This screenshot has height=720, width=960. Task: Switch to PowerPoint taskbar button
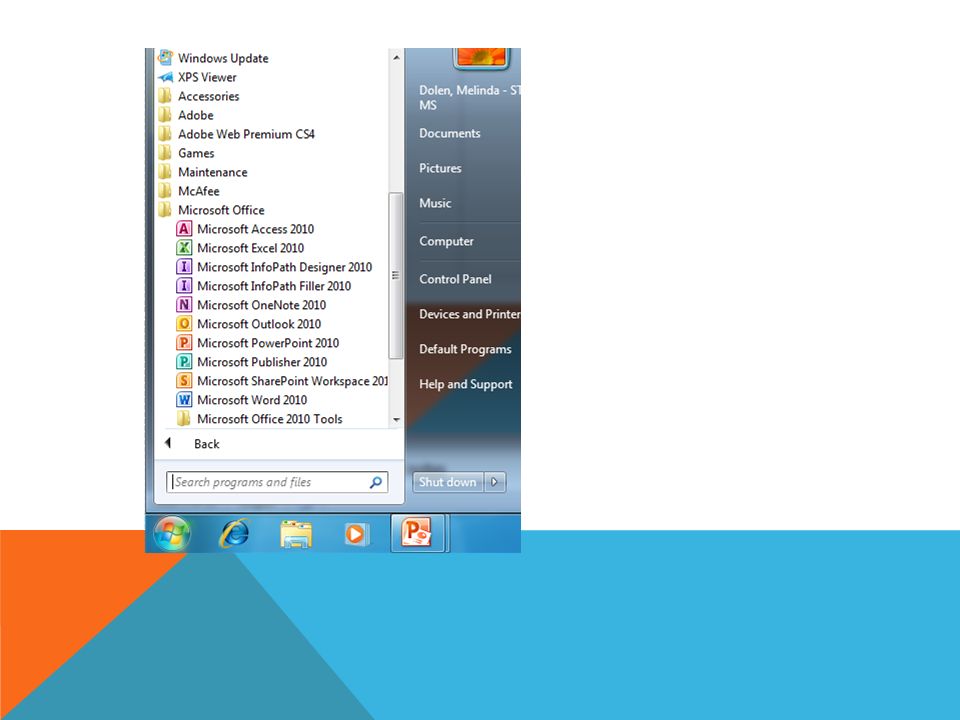pos(416,533)
